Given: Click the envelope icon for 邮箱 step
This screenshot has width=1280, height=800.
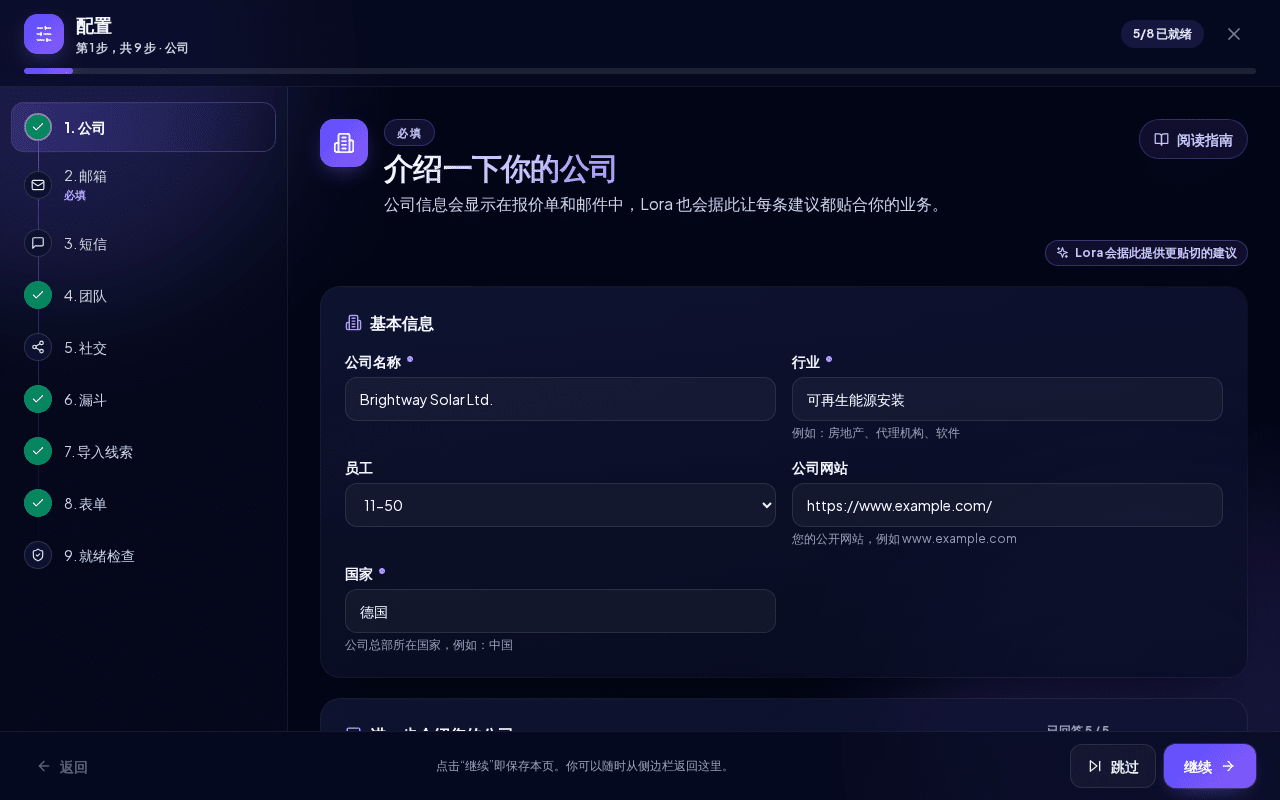Looking at the screenshot, I should pyautogui.click(x=38, y=185).
